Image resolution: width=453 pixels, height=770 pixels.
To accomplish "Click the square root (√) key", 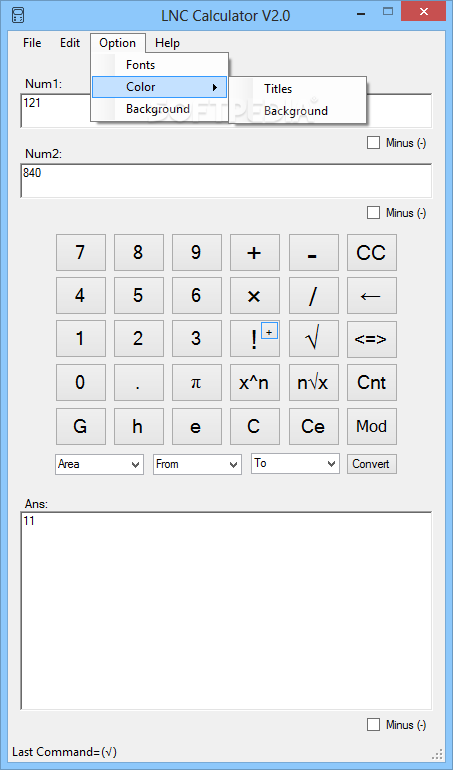I will click(313, 339).
